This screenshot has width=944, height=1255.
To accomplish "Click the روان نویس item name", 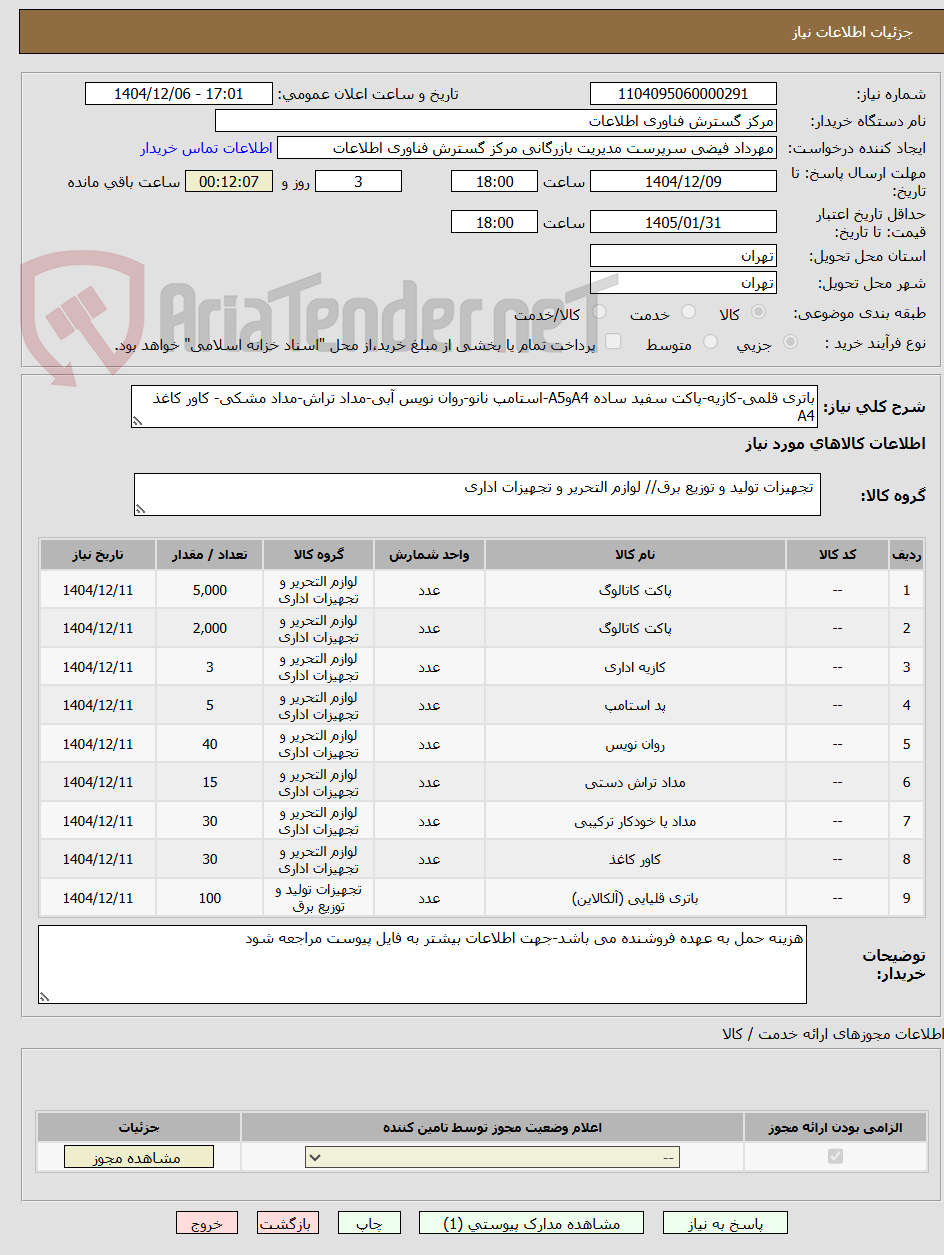I will pos(636,745).
